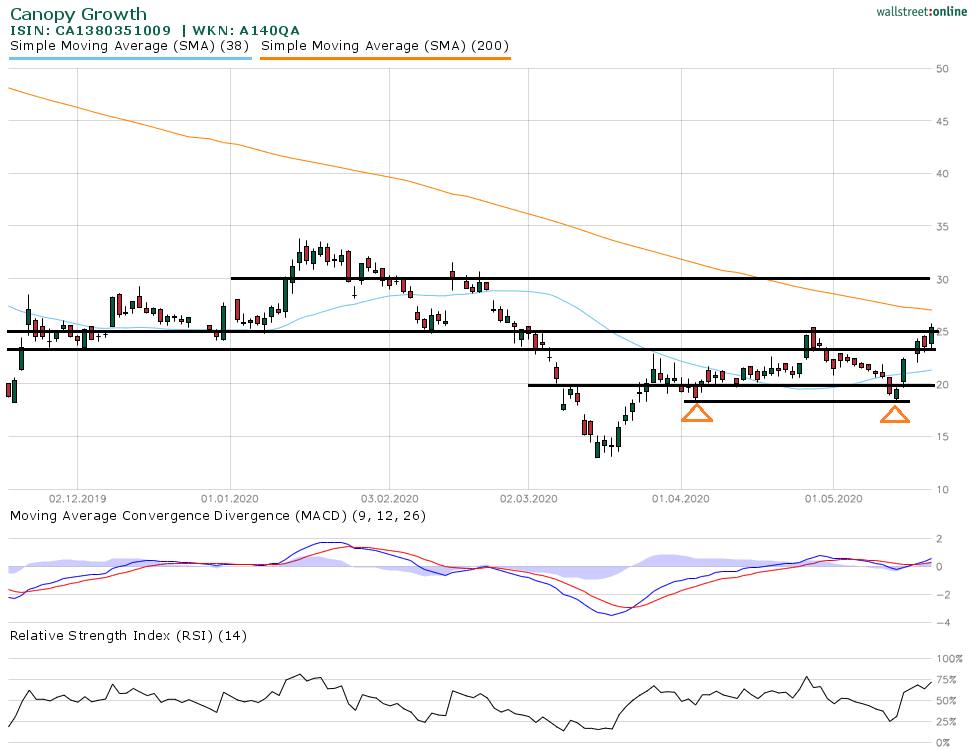Click the RSI axis value 100%
Viewport: 976px width, 750px height.
click(x=949, y=659)
